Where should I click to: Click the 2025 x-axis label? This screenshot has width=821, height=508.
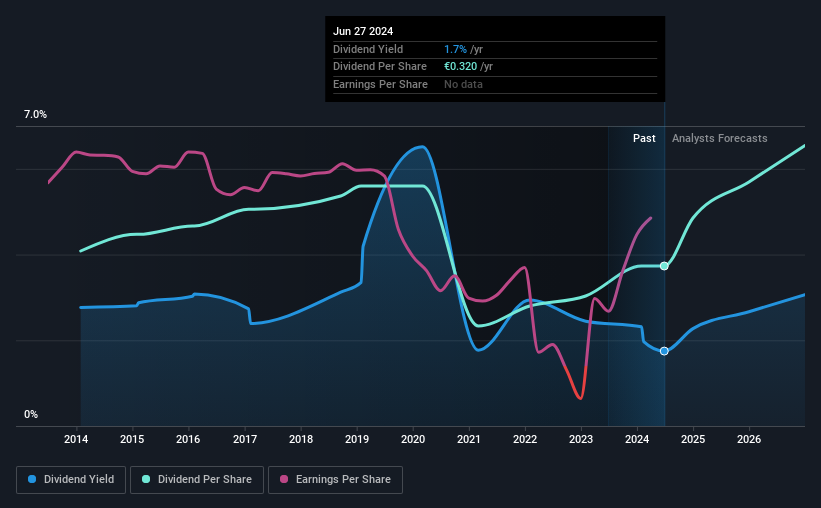693,439
